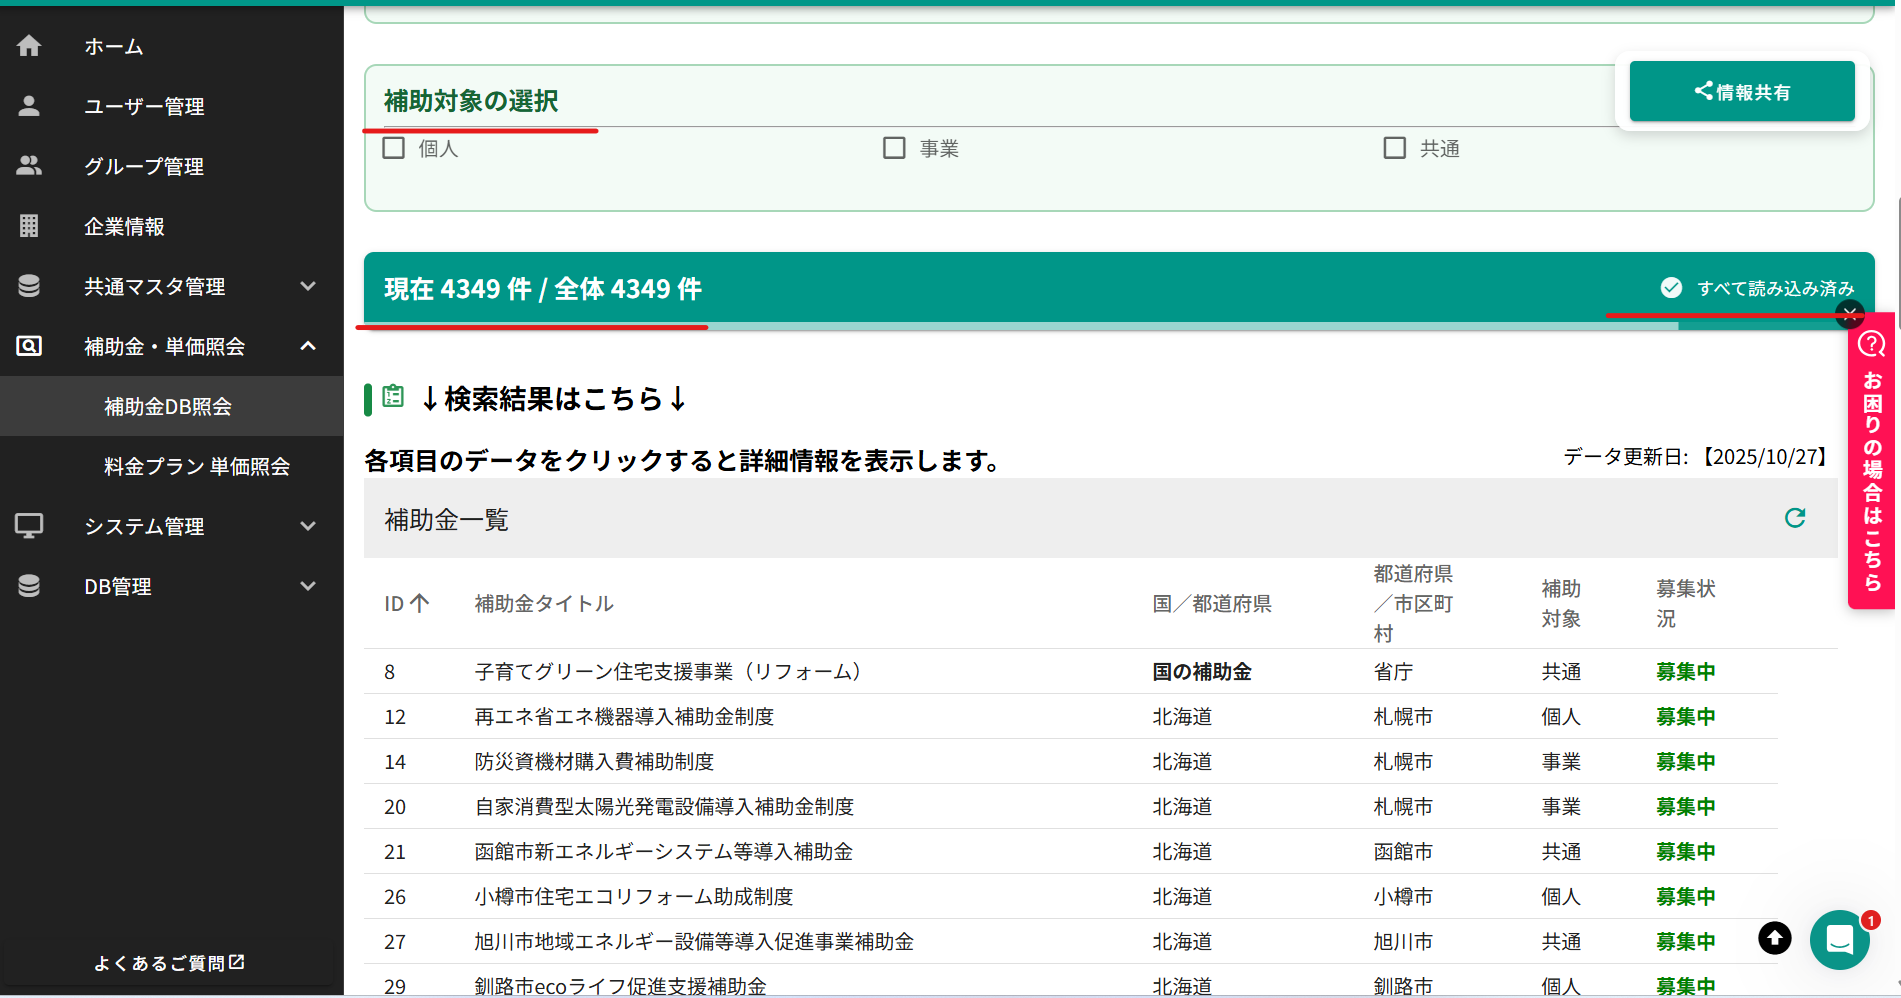Screen dimensions: 1901x998
Task: Expand the システム管理 menu
Action: 308,526
